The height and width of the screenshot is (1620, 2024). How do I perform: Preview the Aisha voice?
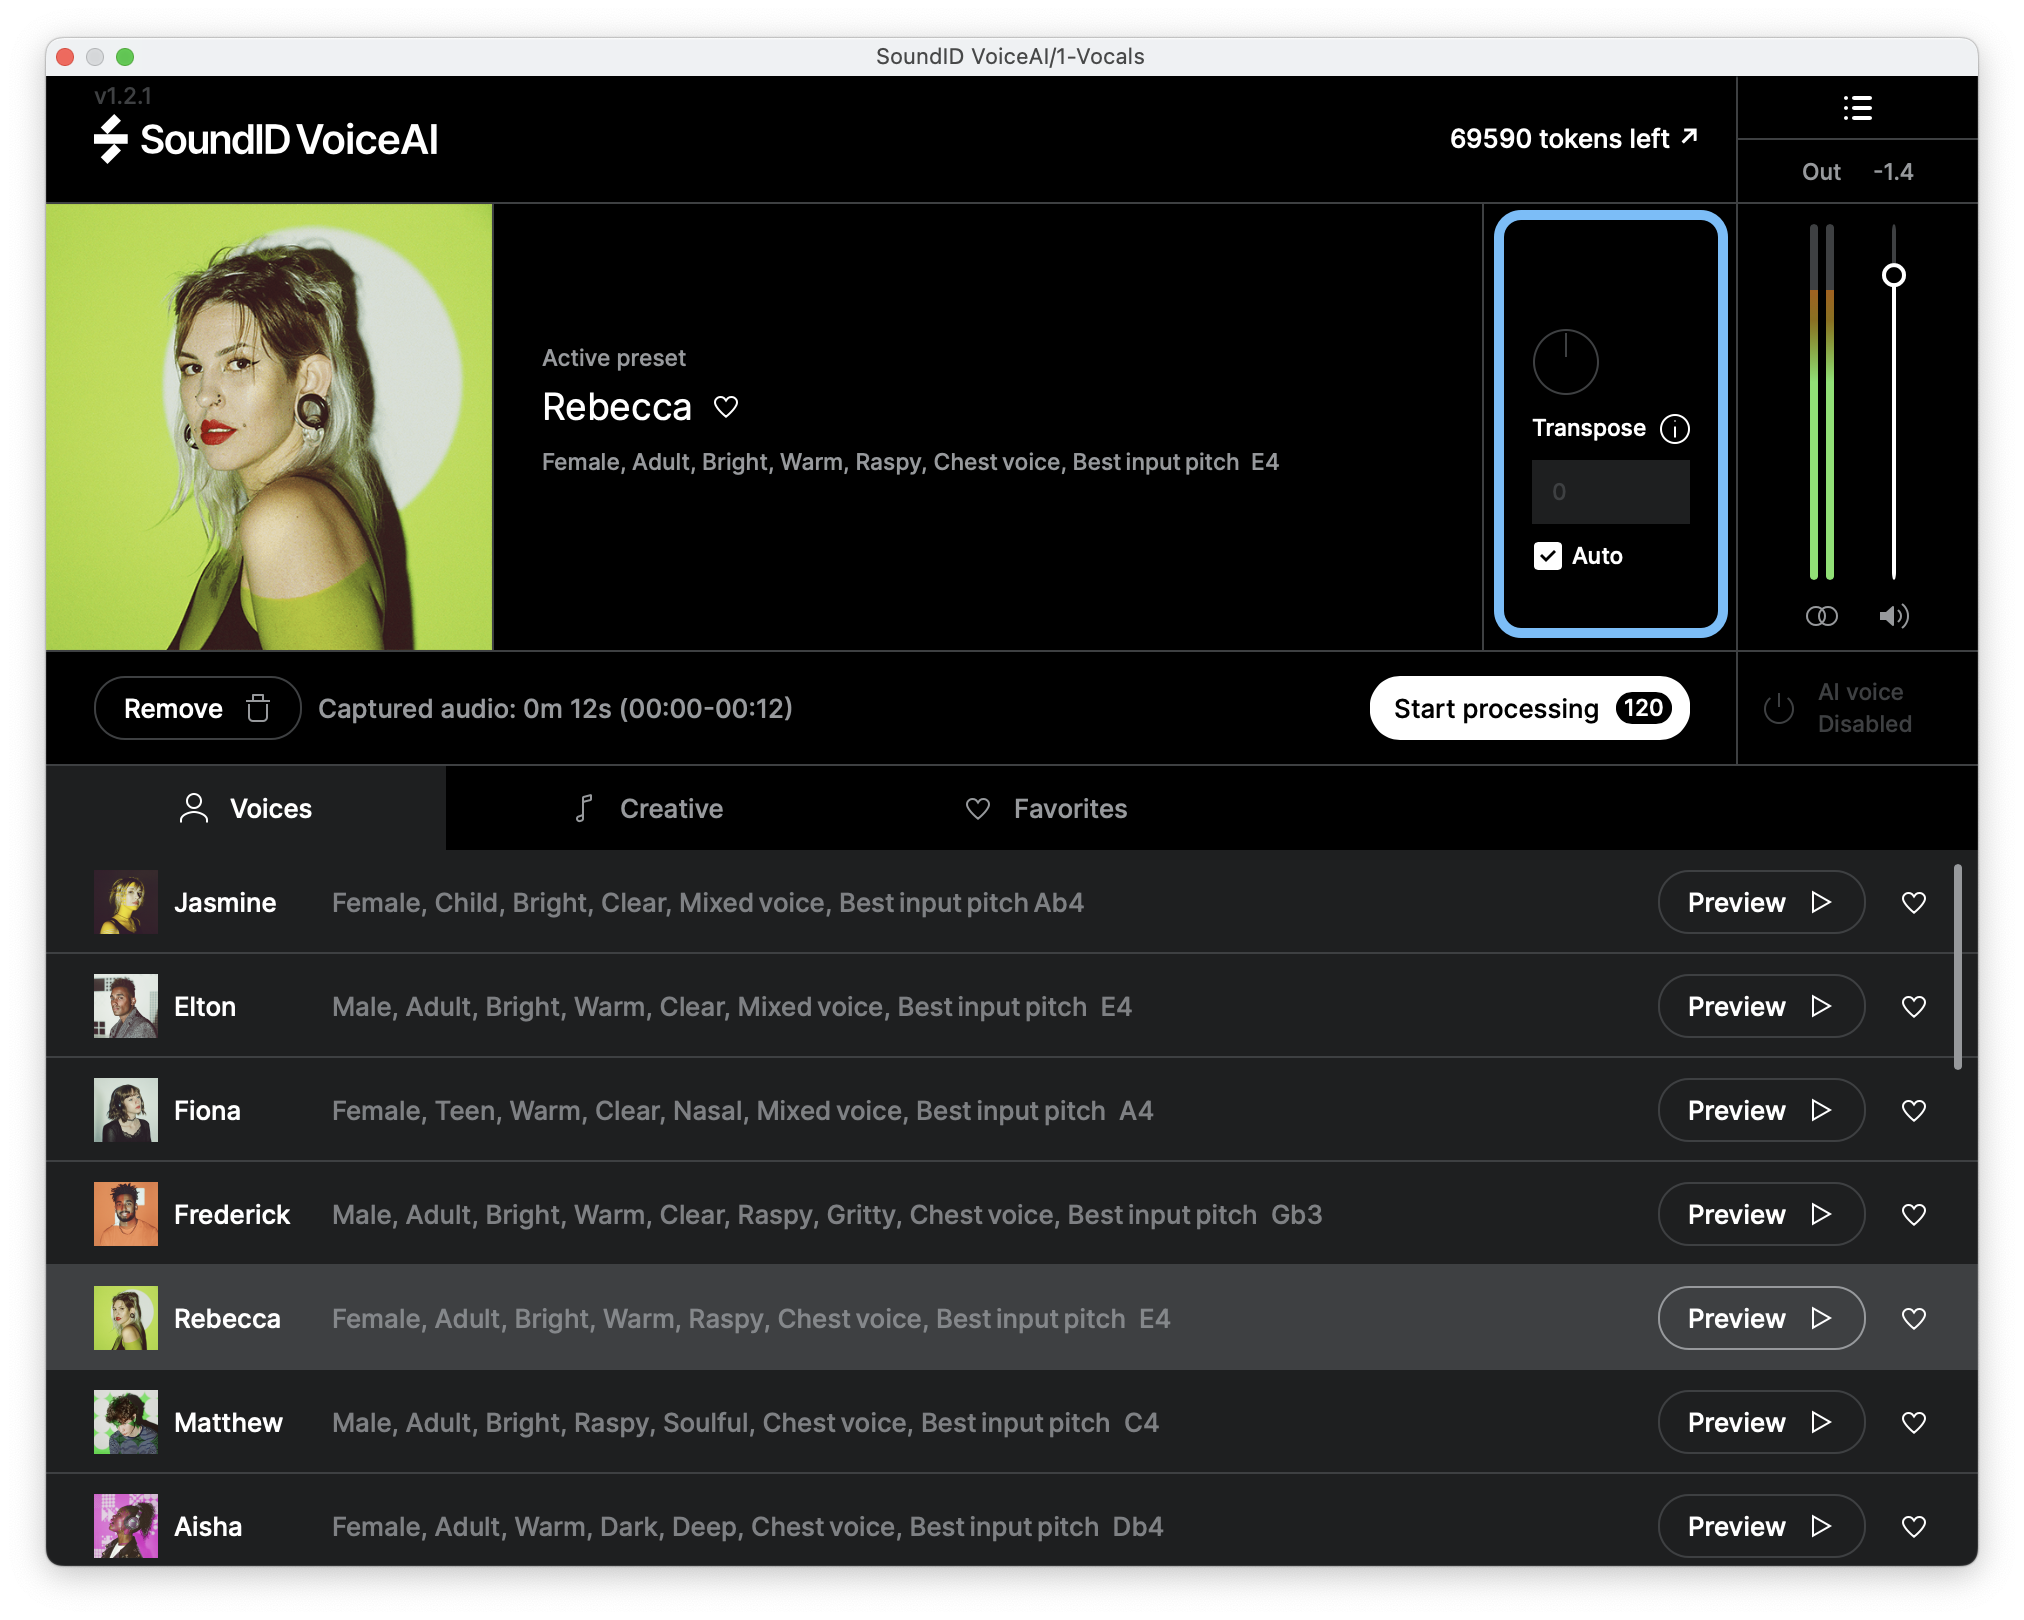pos(1760,1526)
